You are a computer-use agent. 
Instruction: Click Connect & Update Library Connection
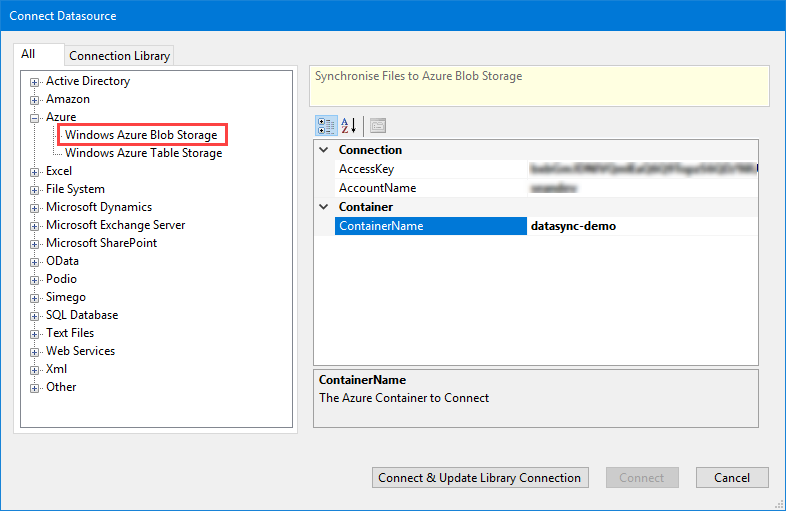tap(480, 478)
